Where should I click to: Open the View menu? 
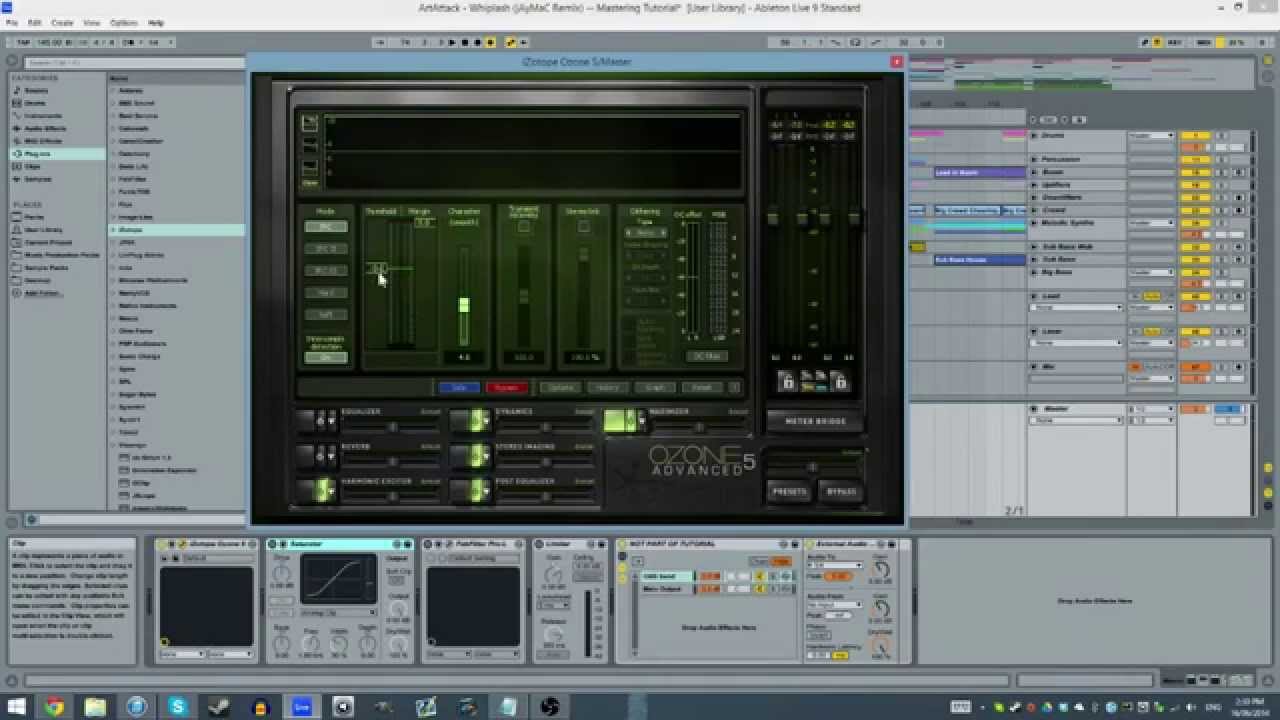coord(92,22)
